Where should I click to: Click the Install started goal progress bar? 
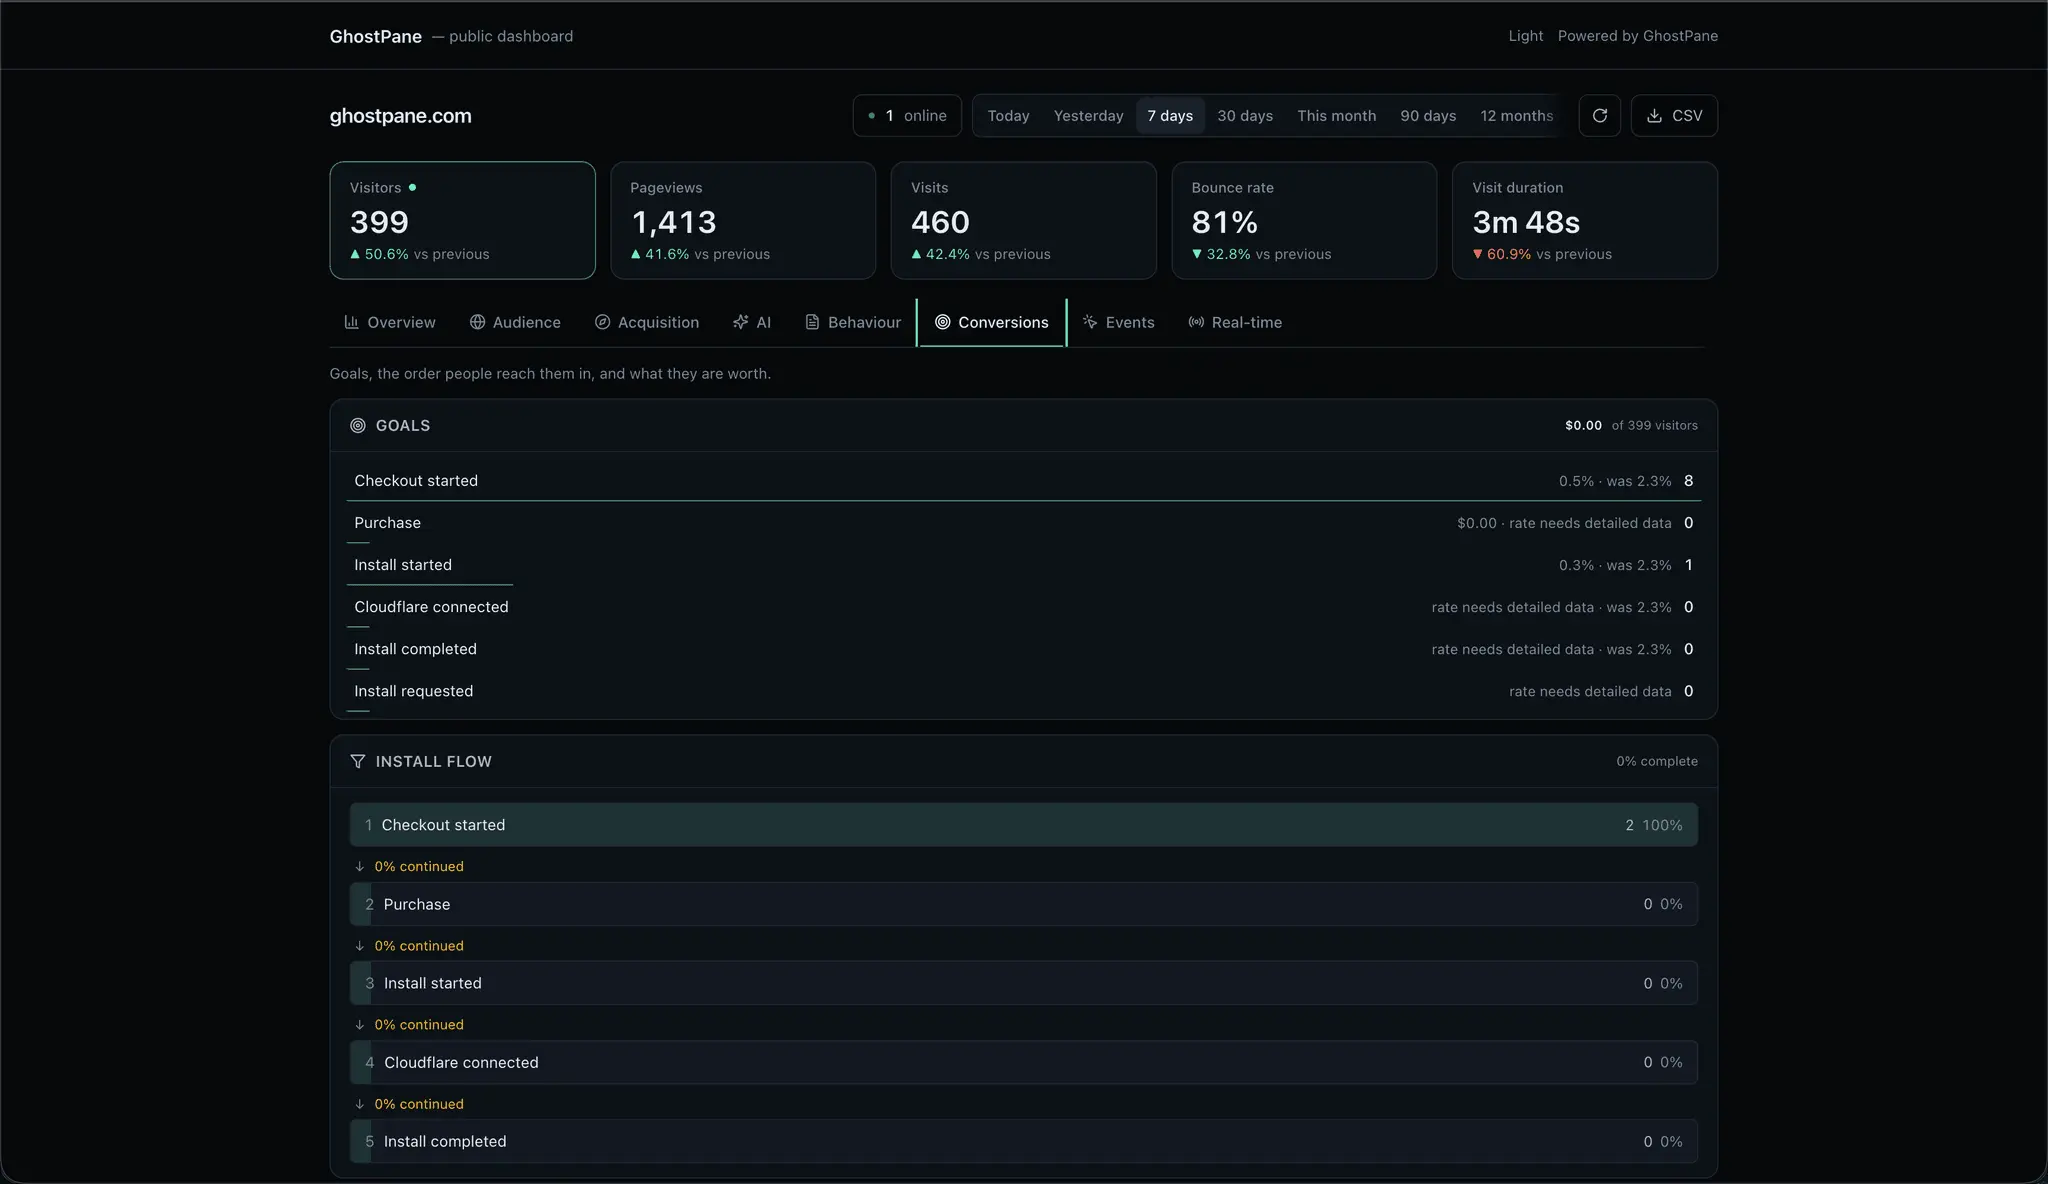[430, 584]
